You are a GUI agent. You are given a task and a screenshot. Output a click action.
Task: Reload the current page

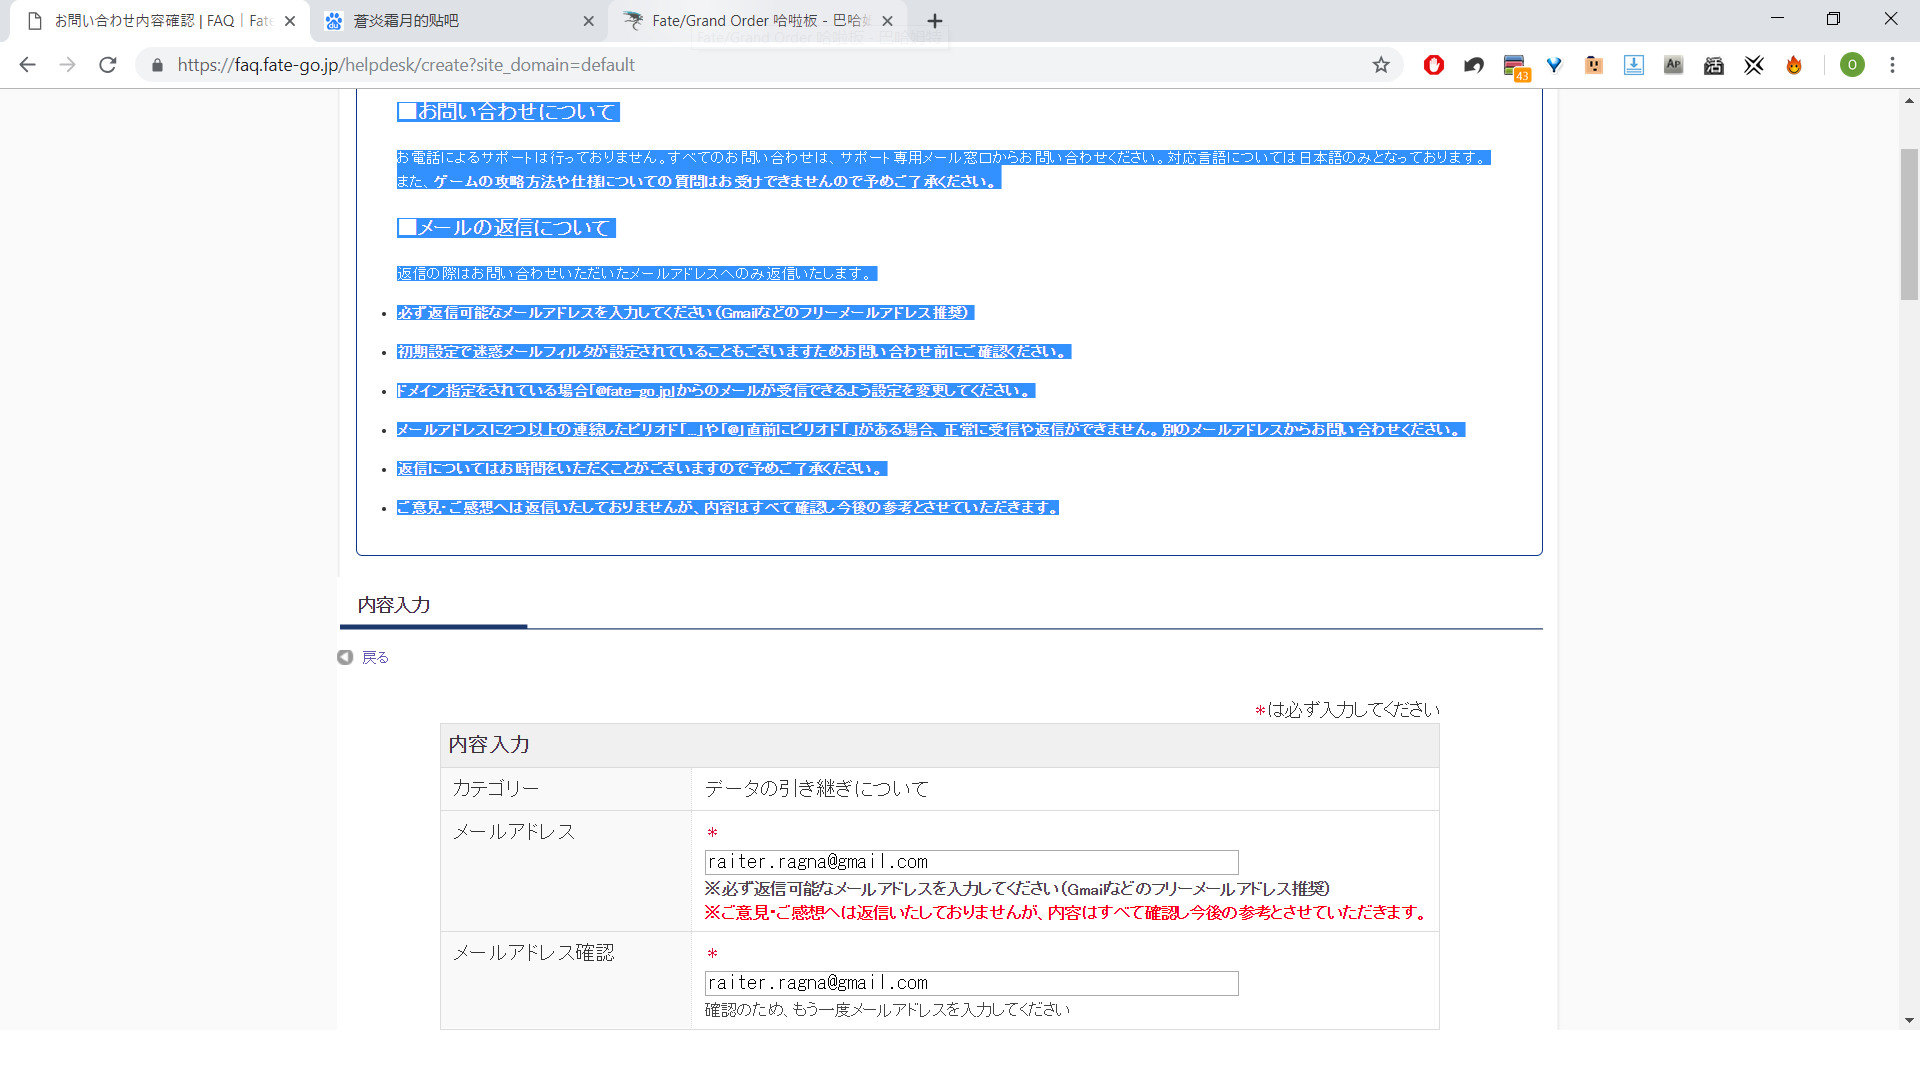(108, 65)
